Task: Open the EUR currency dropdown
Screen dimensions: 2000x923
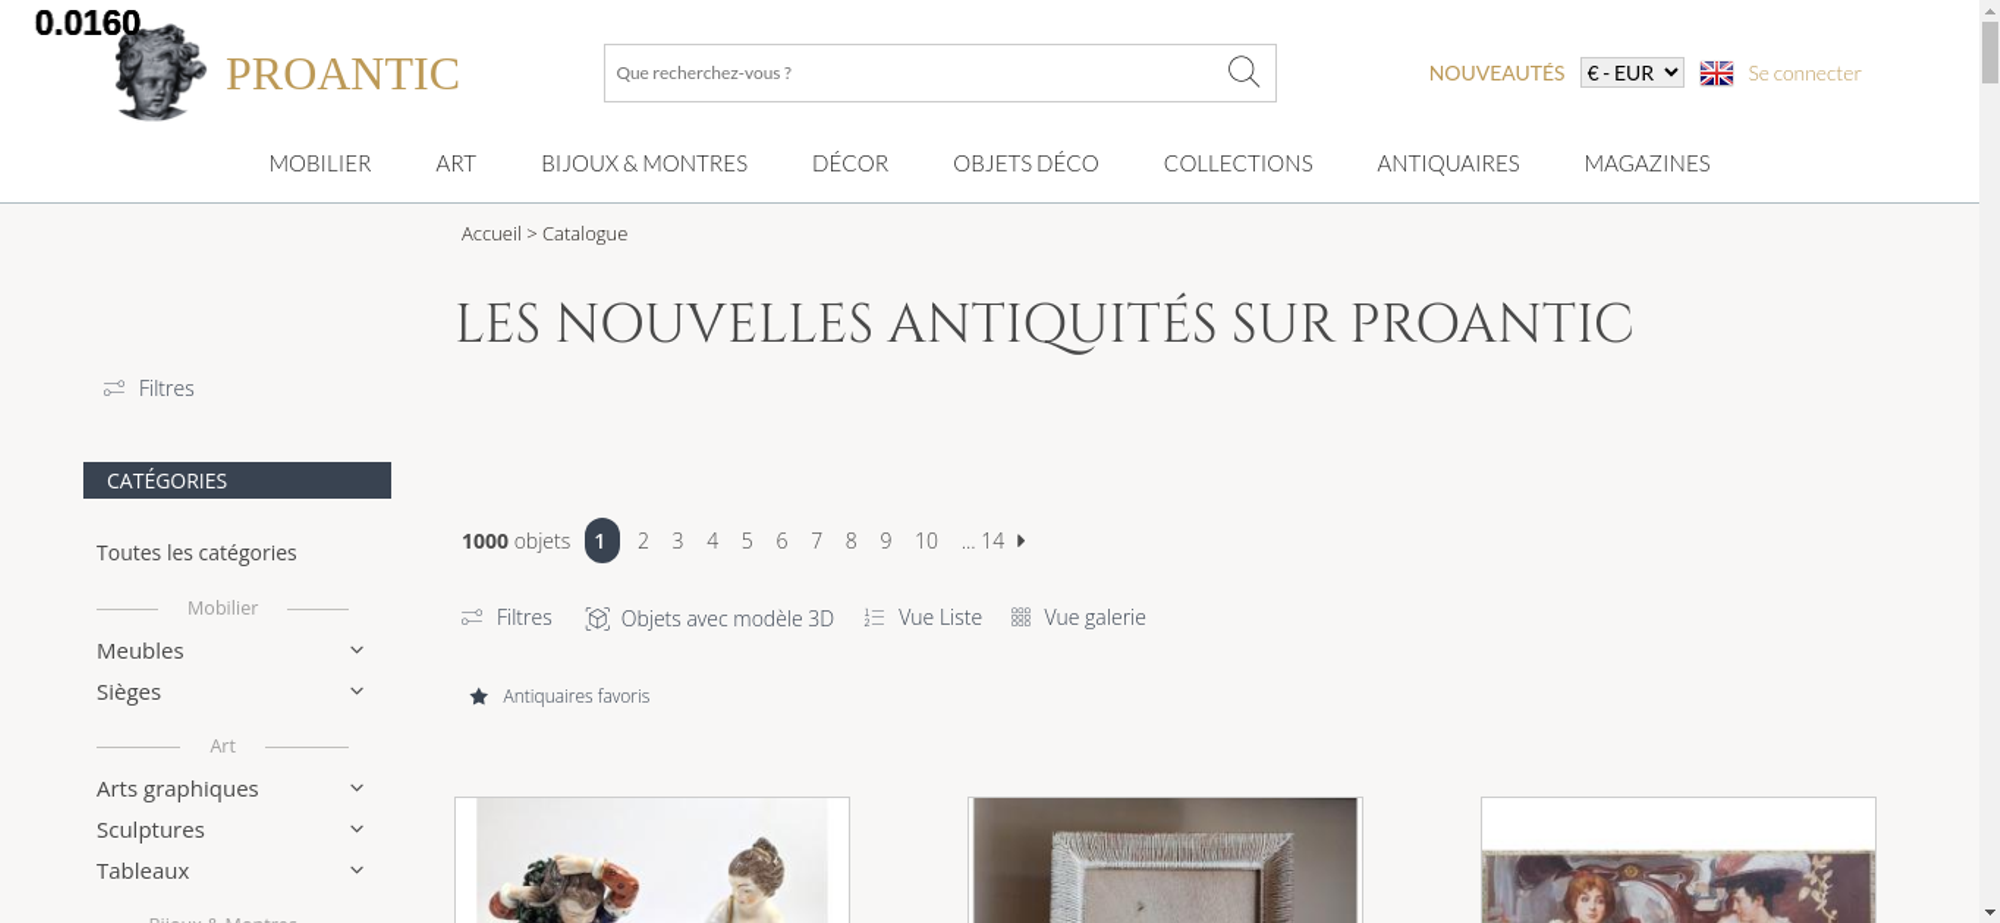Action: (x=1632, y=73)
